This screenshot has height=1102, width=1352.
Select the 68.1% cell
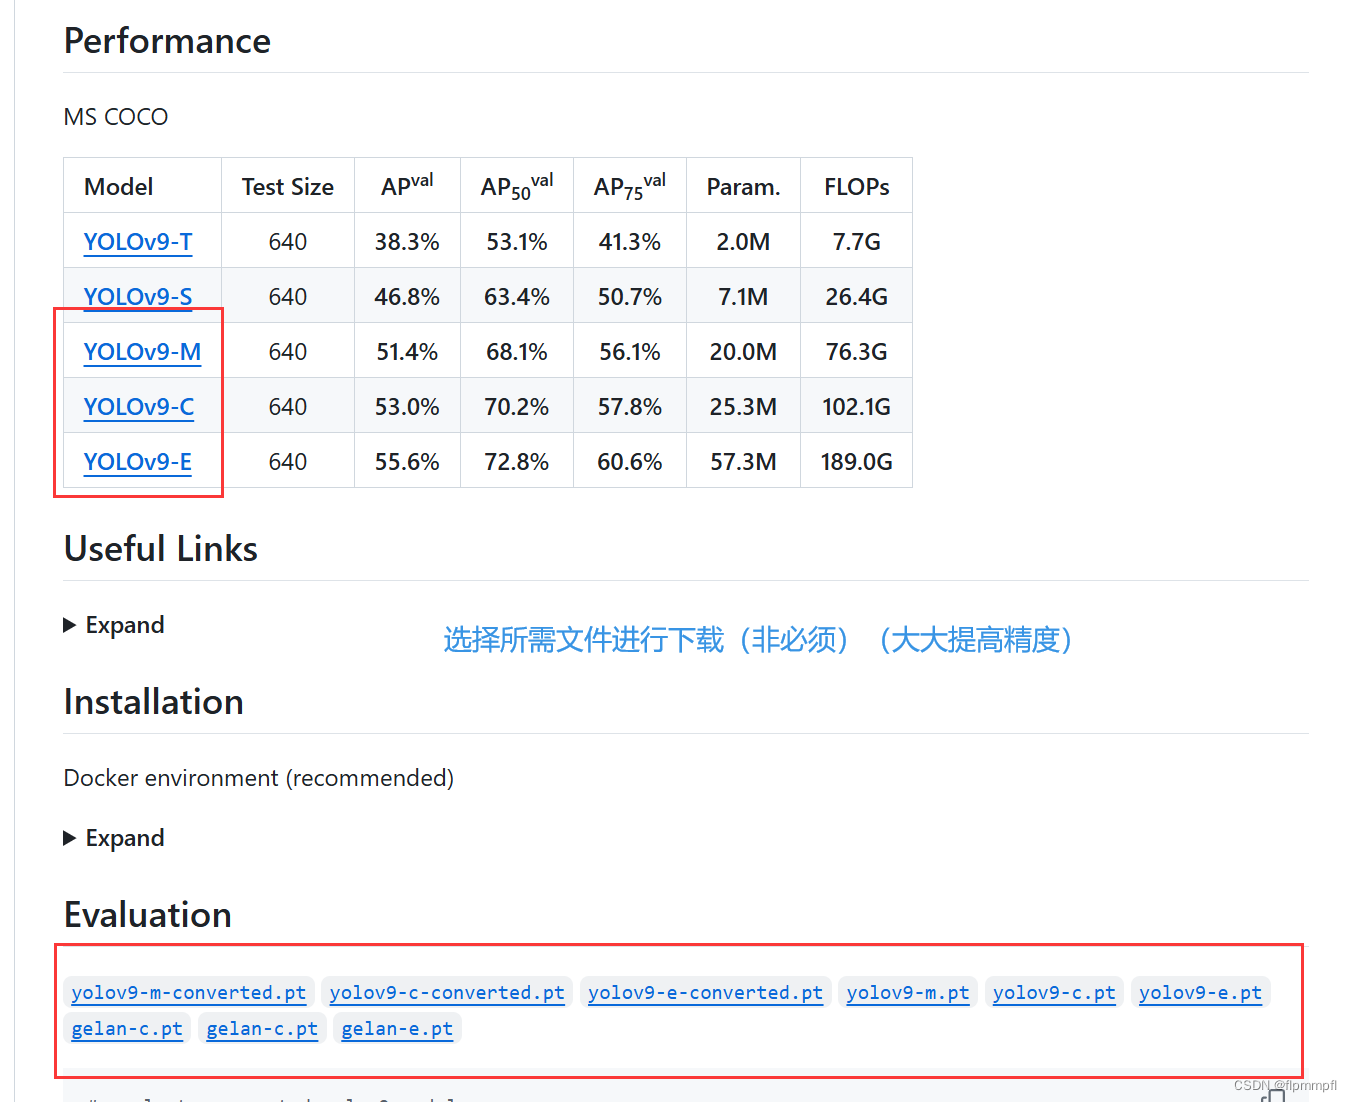point(517,352)
